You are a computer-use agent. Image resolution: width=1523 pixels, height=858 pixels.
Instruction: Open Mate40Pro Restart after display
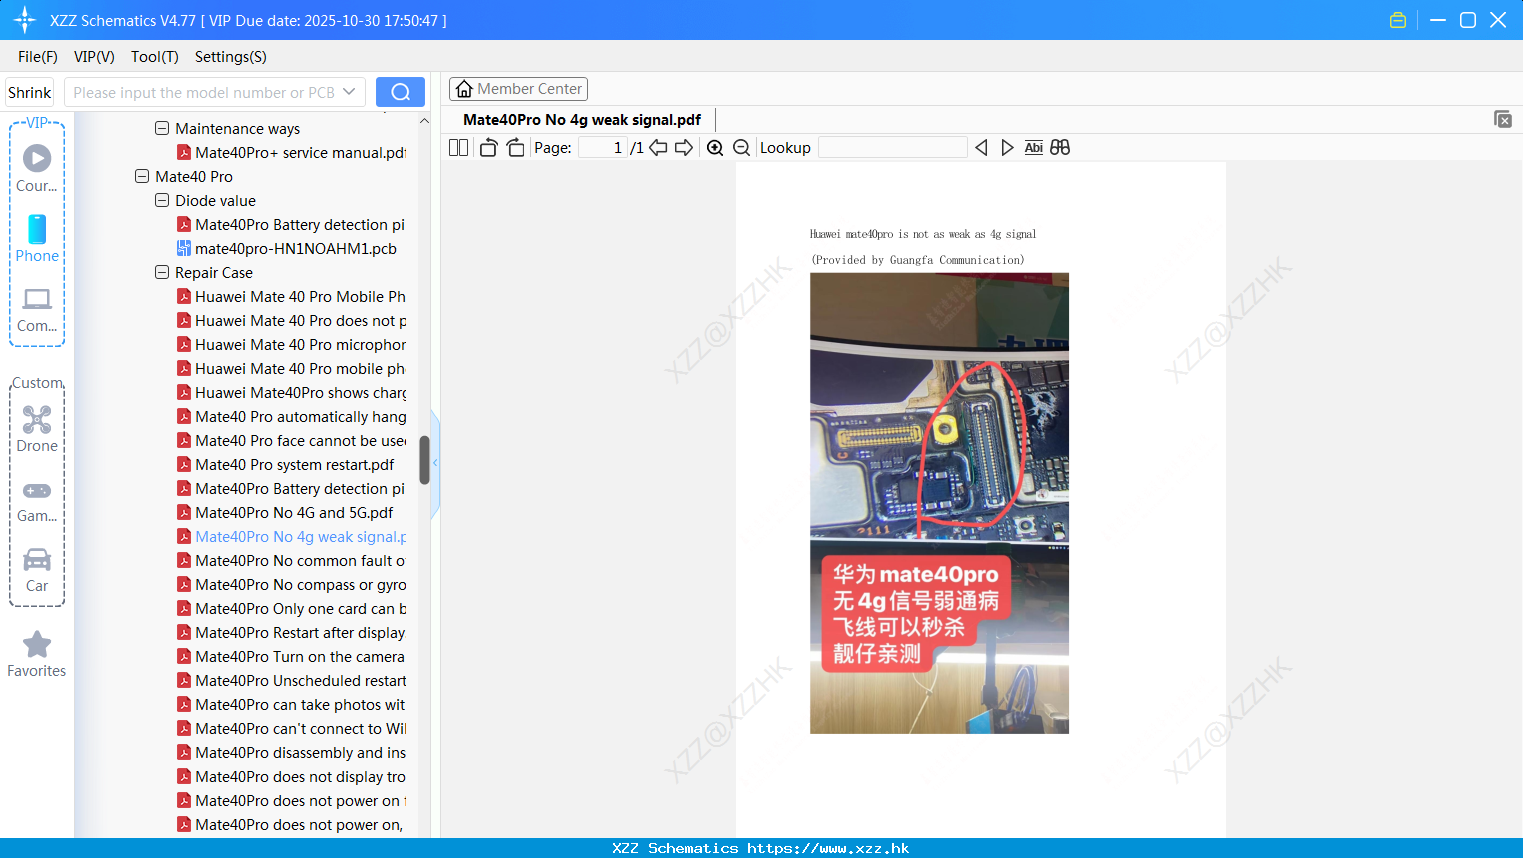291,633
